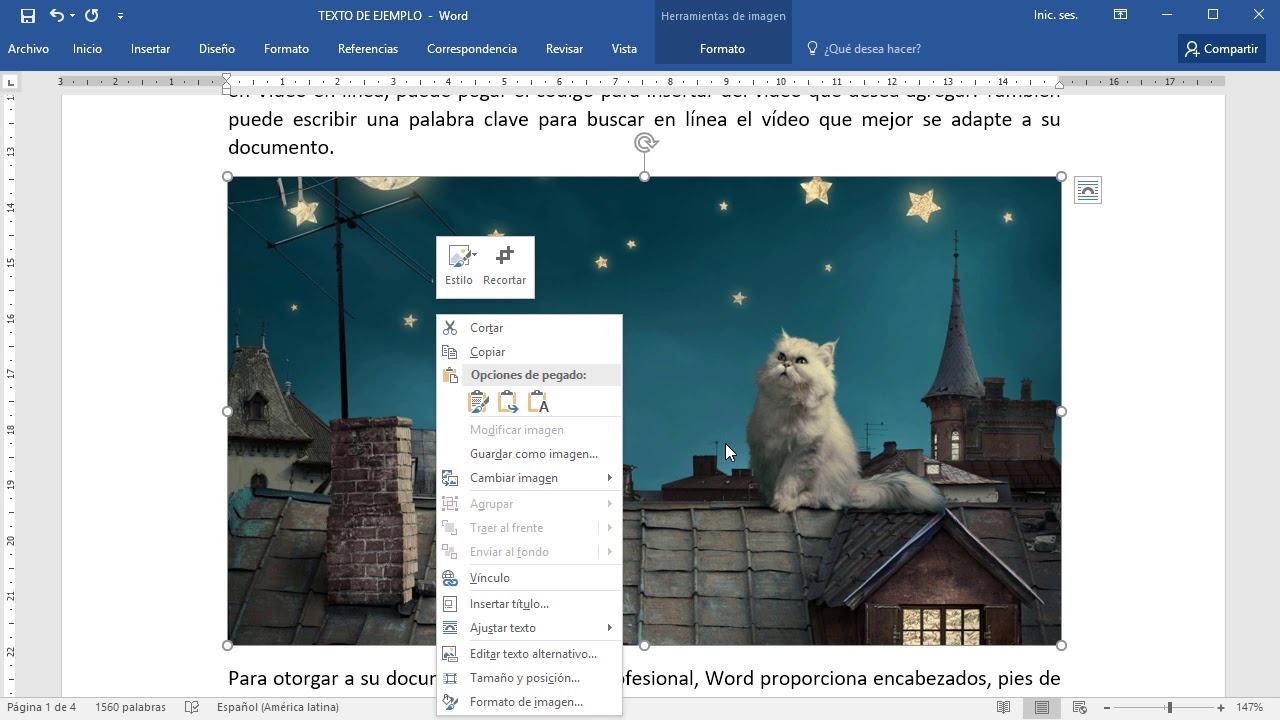Open the Referencias ribbon tab
Viewport: 1280px width, 720px height.
(367, 48)
